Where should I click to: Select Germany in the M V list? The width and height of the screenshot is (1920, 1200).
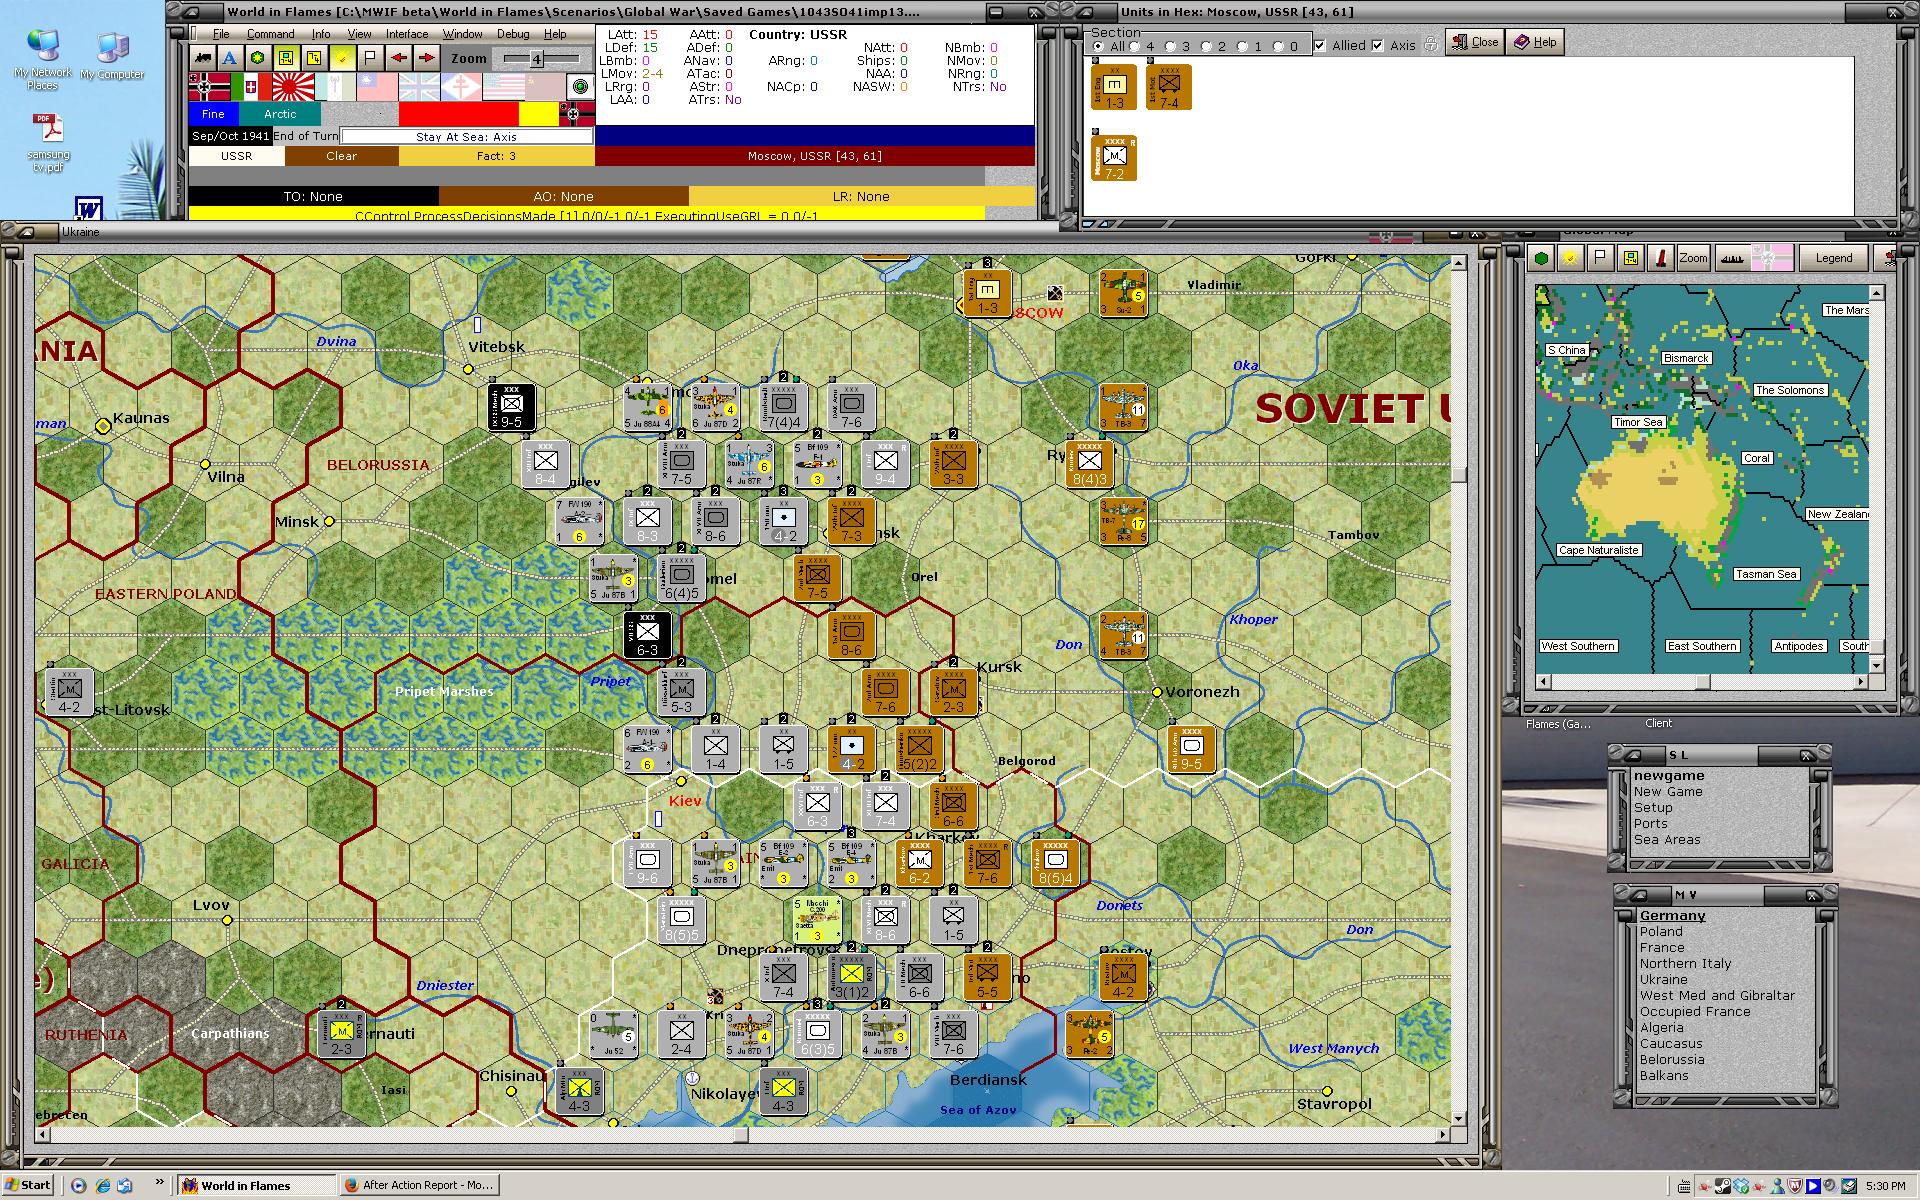coord(1672,916)
